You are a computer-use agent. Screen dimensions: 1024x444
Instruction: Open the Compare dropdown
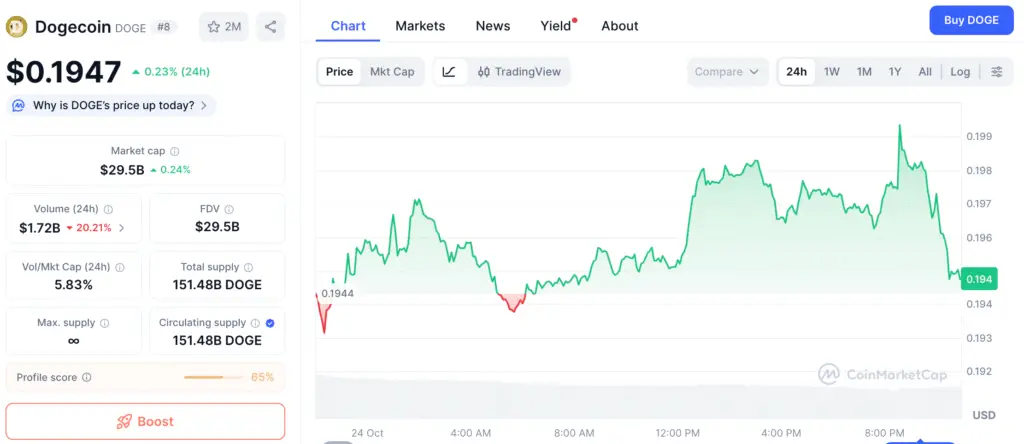[727, 72]
